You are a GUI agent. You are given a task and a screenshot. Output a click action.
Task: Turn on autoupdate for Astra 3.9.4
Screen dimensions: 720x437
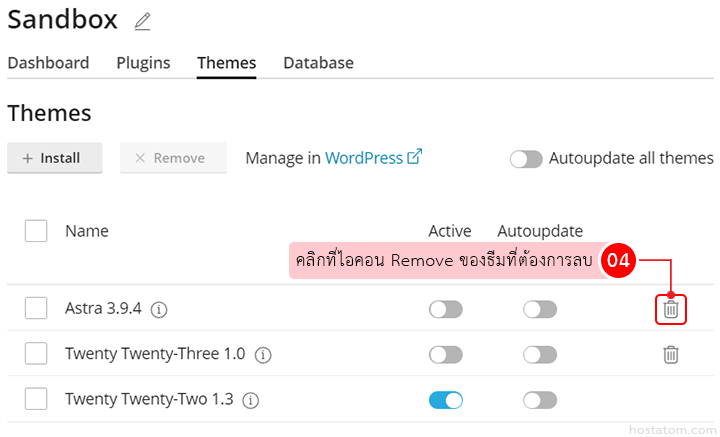[539, 309]
